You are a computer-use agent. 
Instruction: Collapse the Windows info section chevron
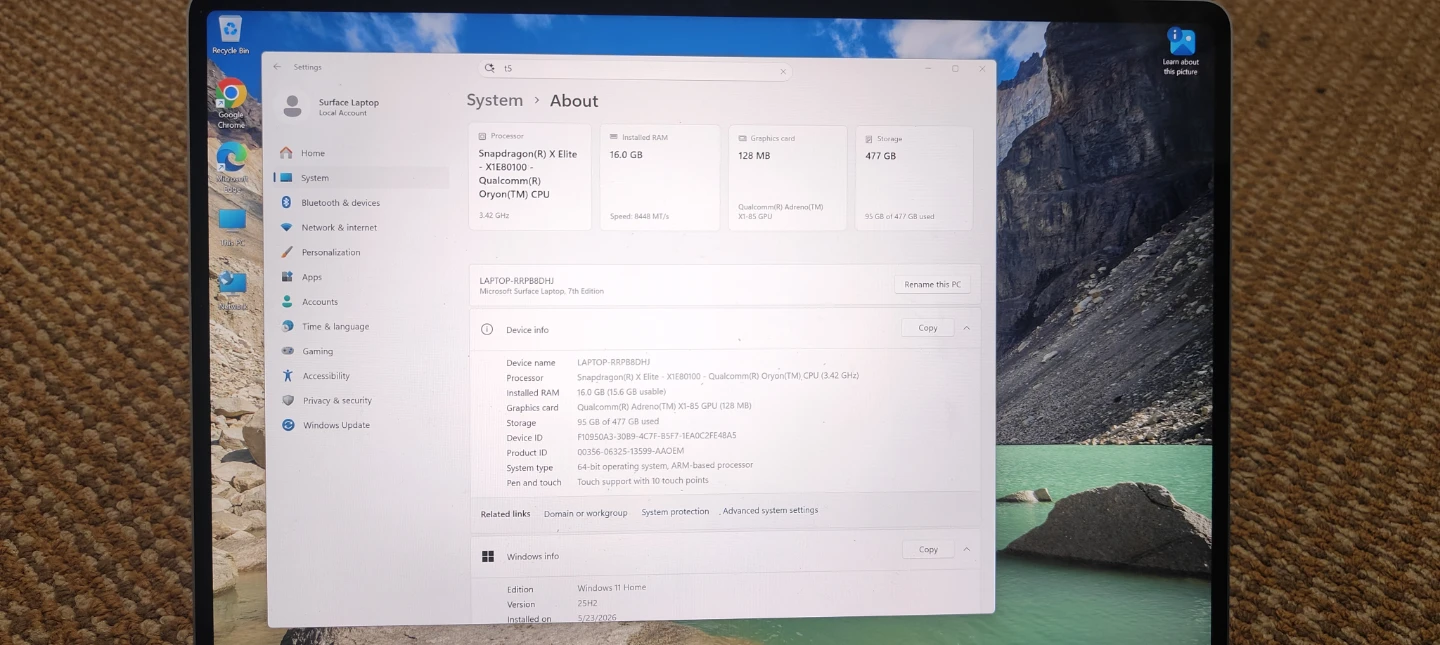pos(967,549)
